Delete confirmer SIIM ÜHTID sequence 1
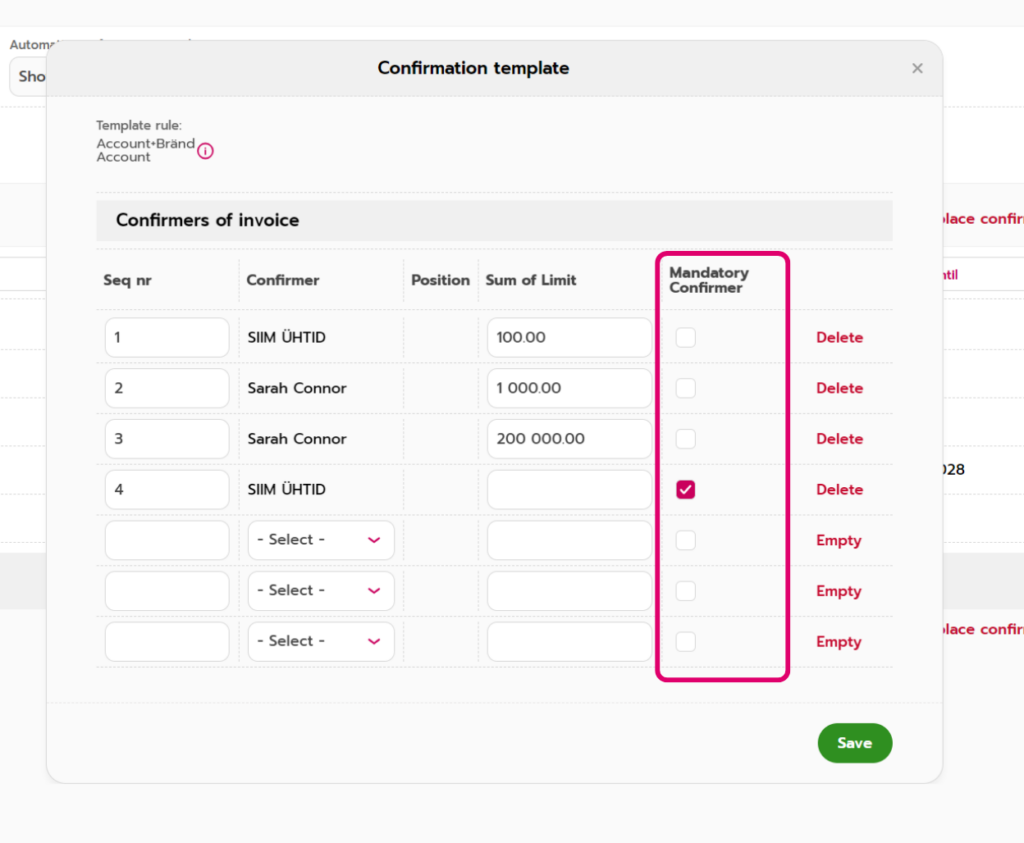The width and height of the screenshot is (1024, 843). [838, 338]
